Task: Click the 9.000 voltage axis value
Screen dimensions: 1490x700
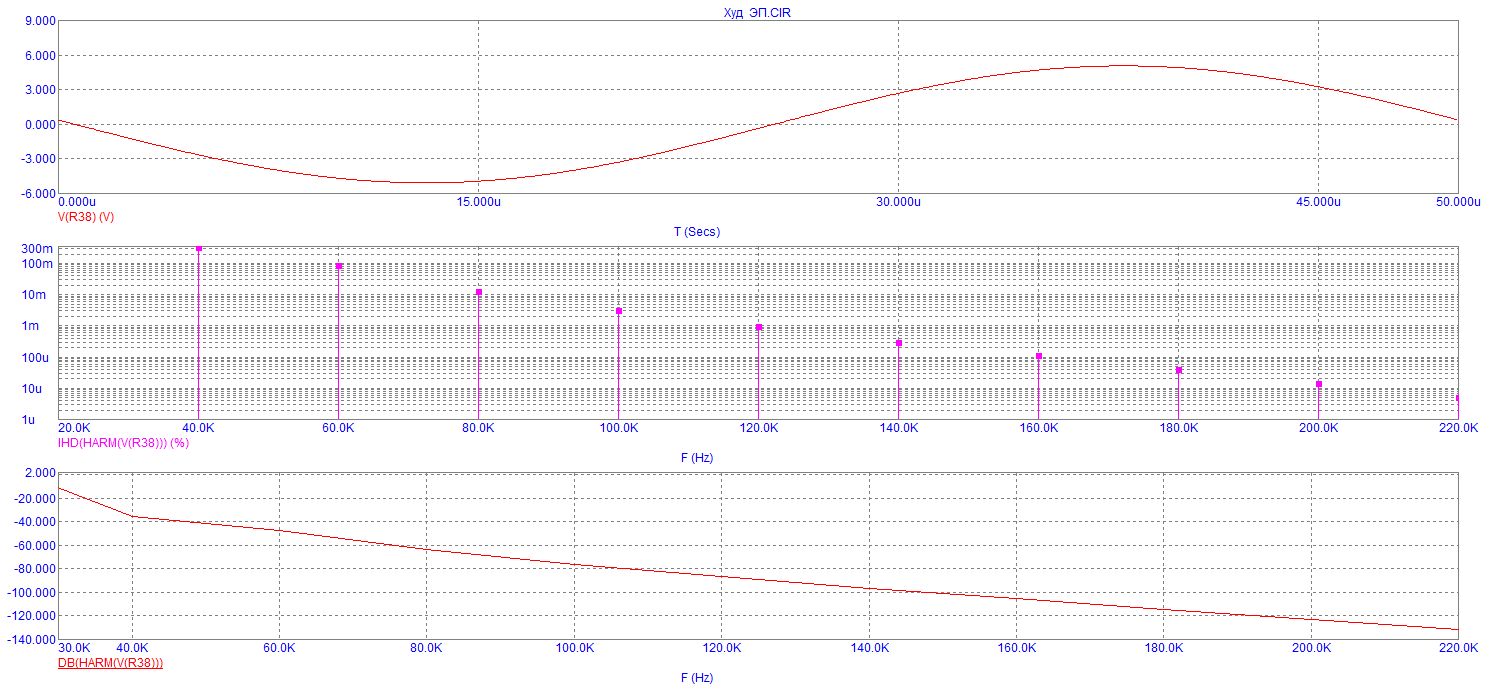Action: tap(38, 21)
